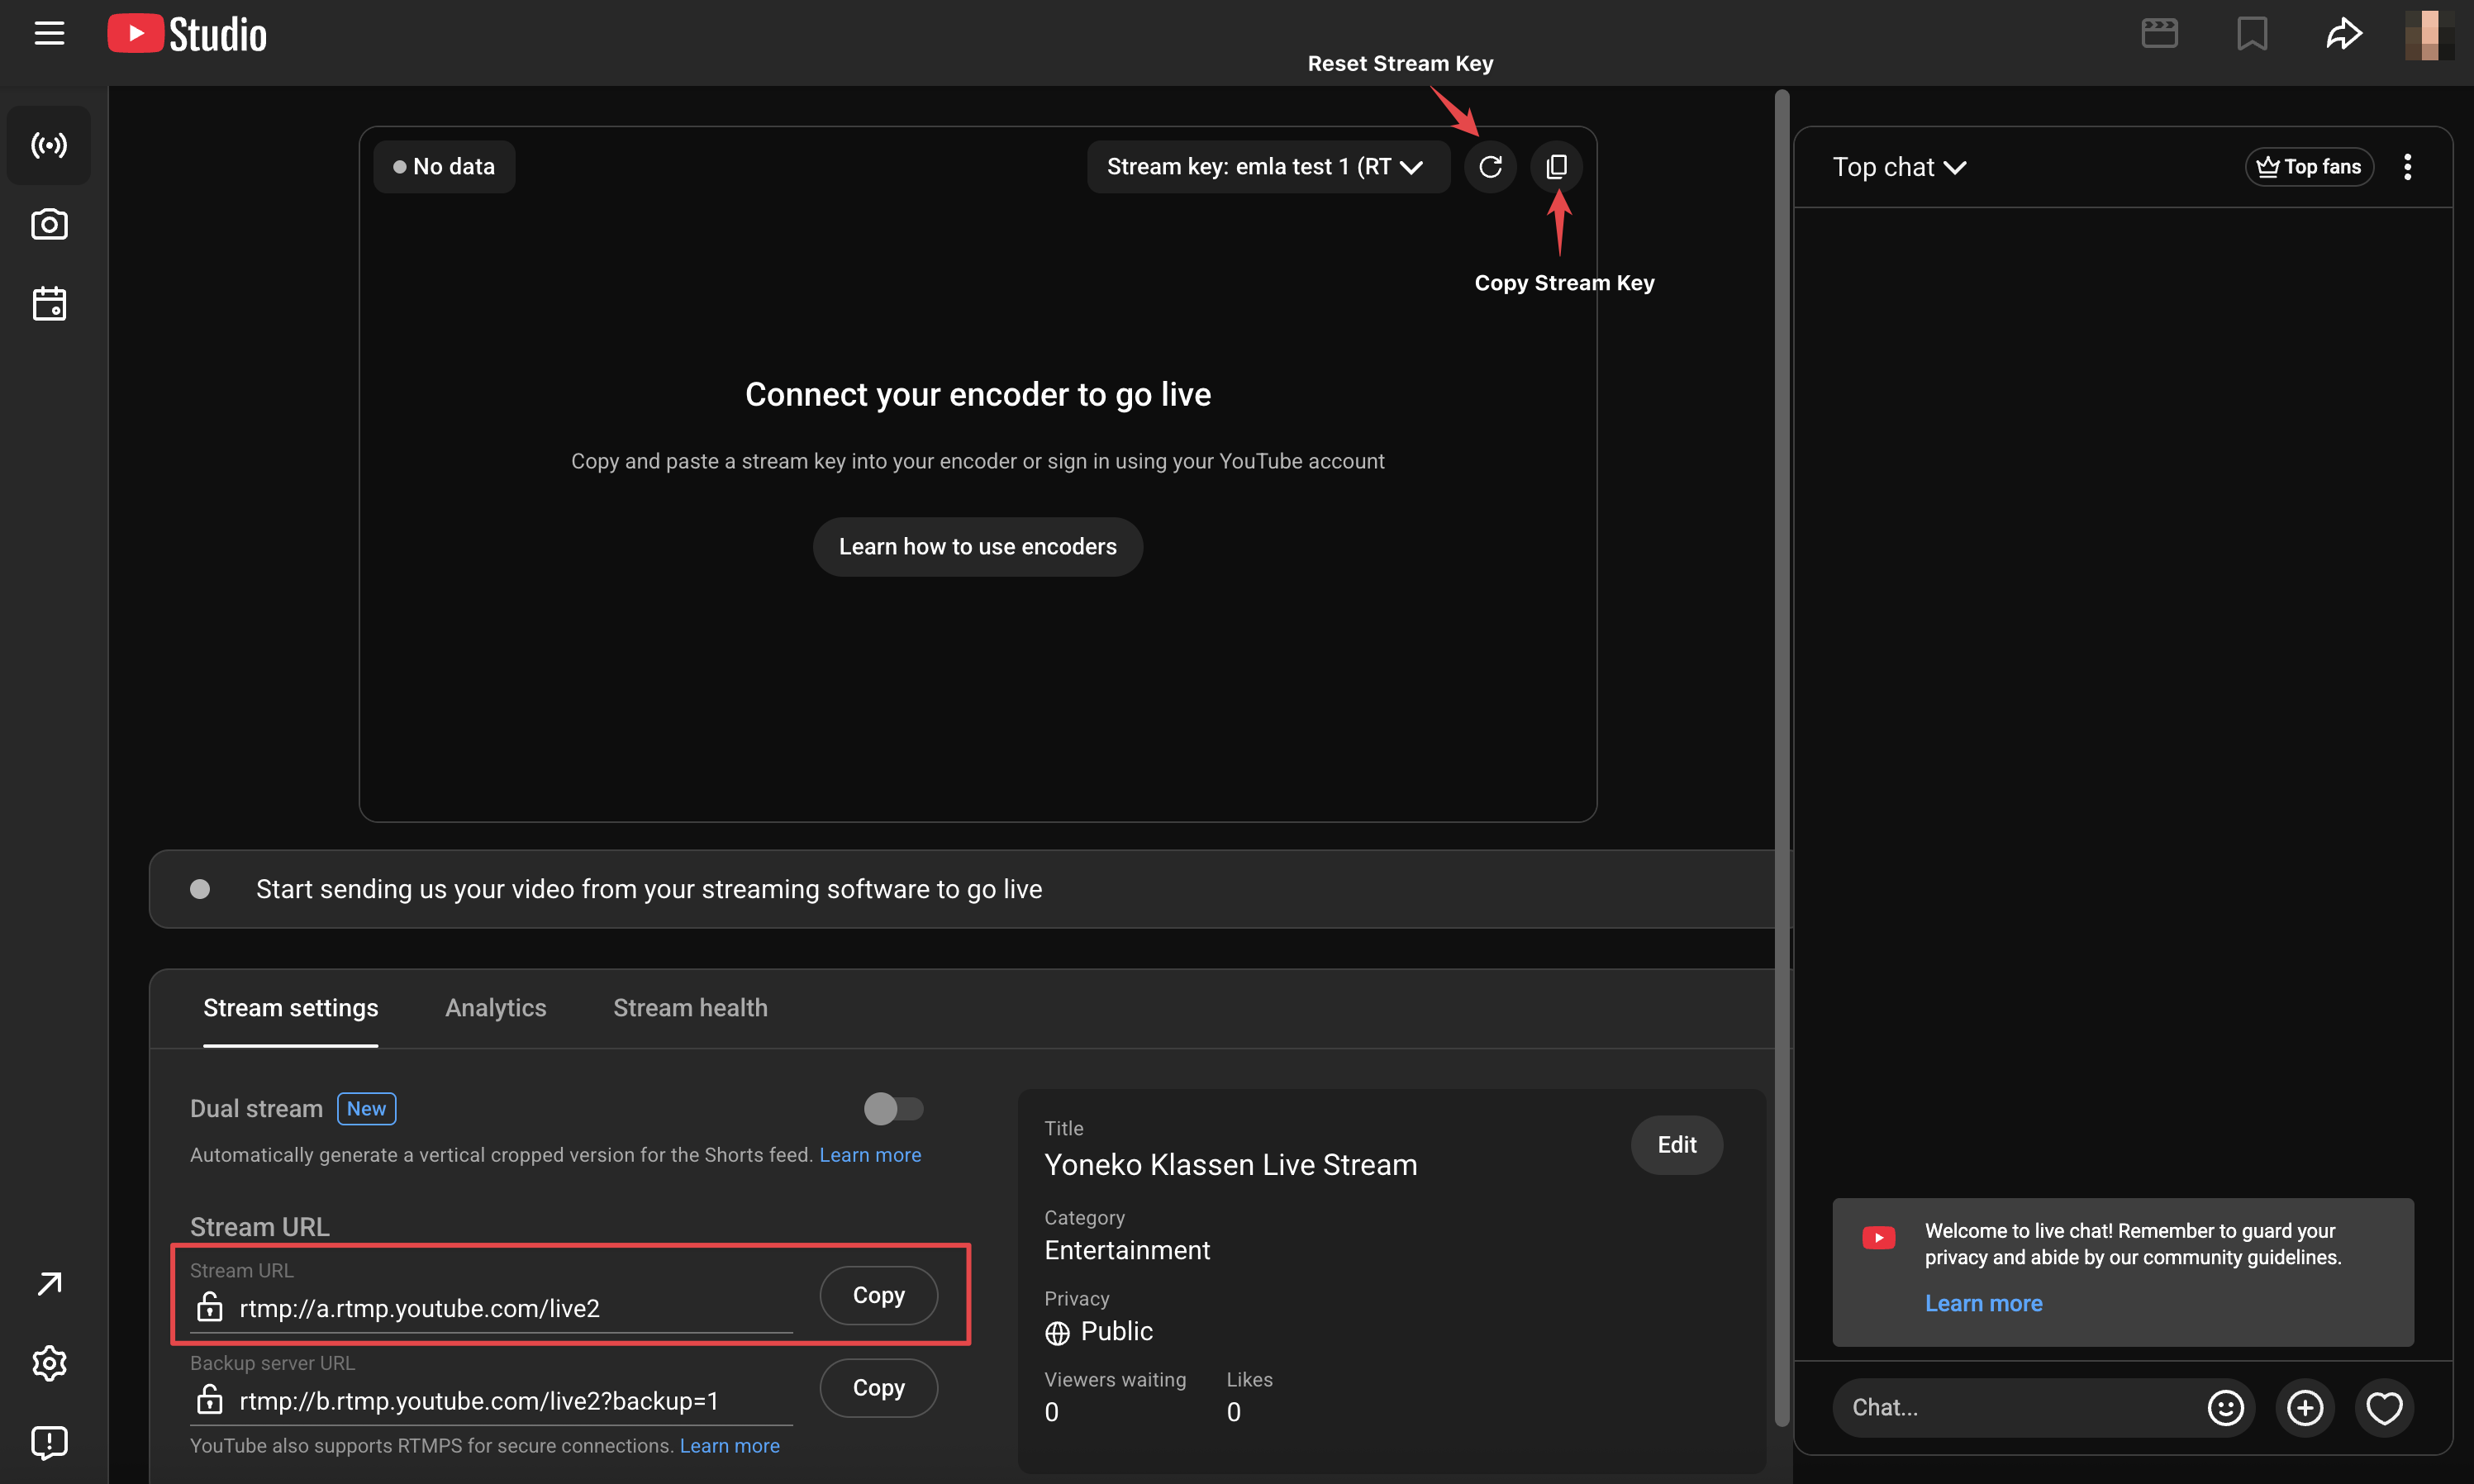The image size is (2474, 1484).
Task: Open the hamburger navigation menu
Action: pyautogui.click(x=49, y=33)
